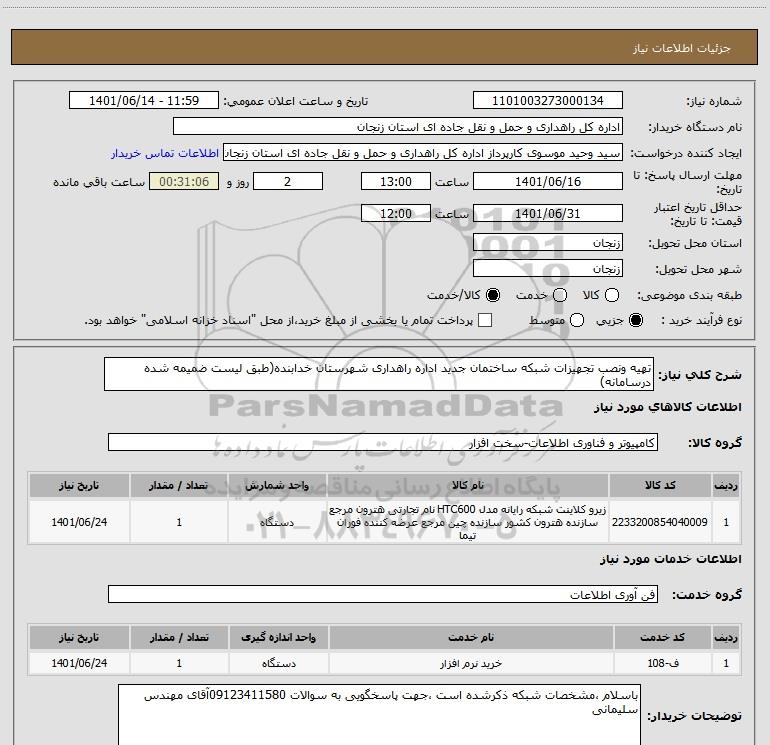Click the شهر محل تحویل field زنجان
This screenshot has width=770, height=745.
[x=548, y=269]
